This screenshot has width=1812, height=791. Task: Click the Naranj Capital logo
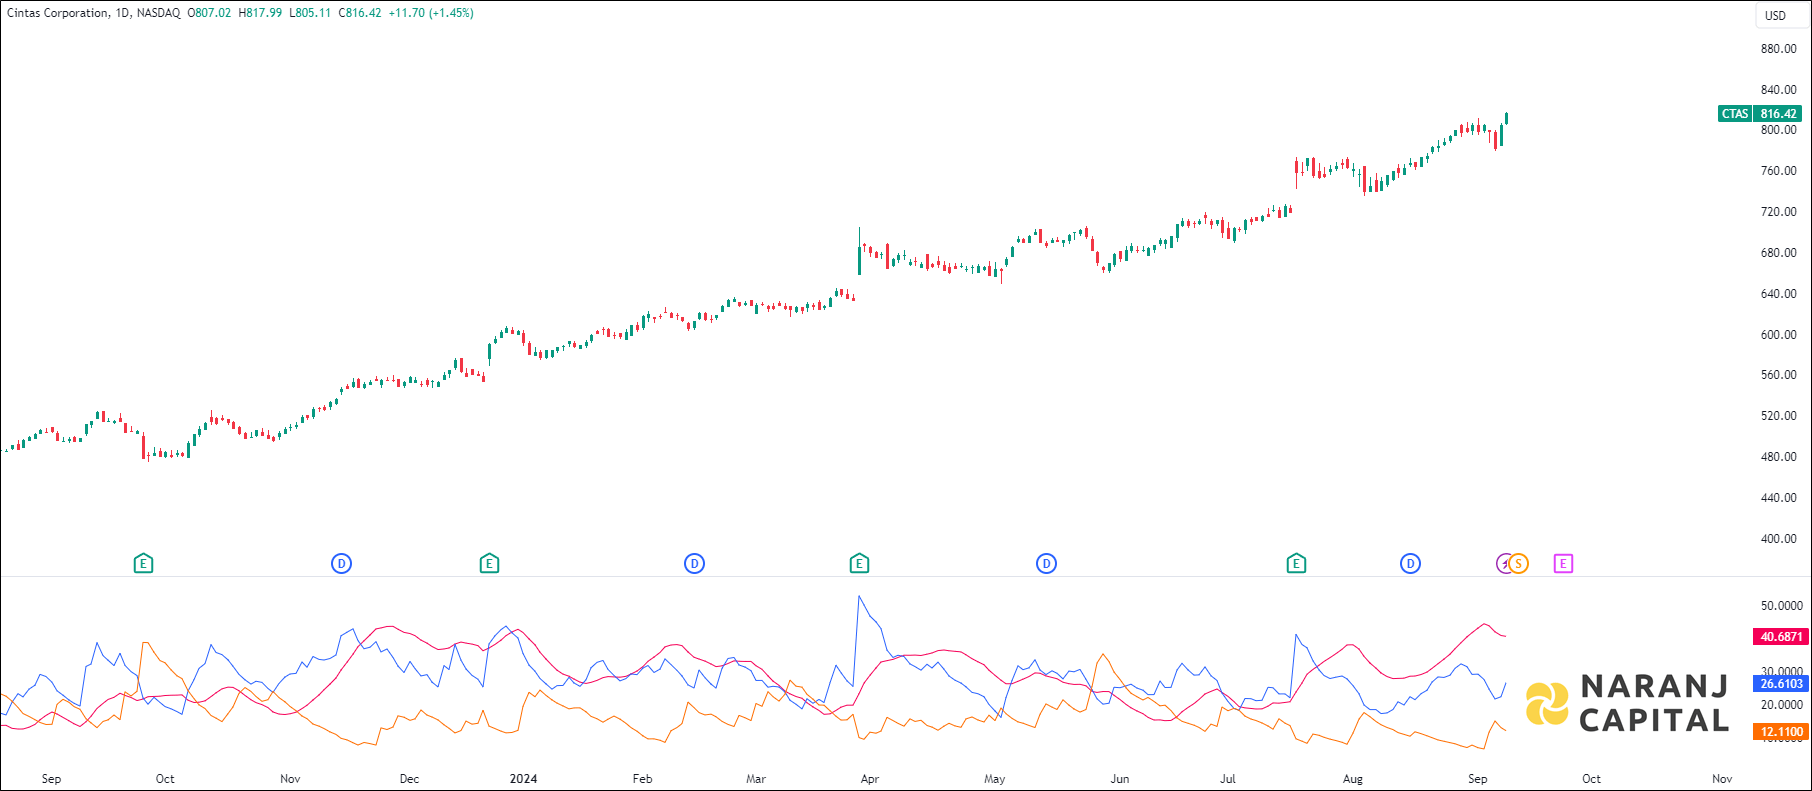pos(1627,703)
